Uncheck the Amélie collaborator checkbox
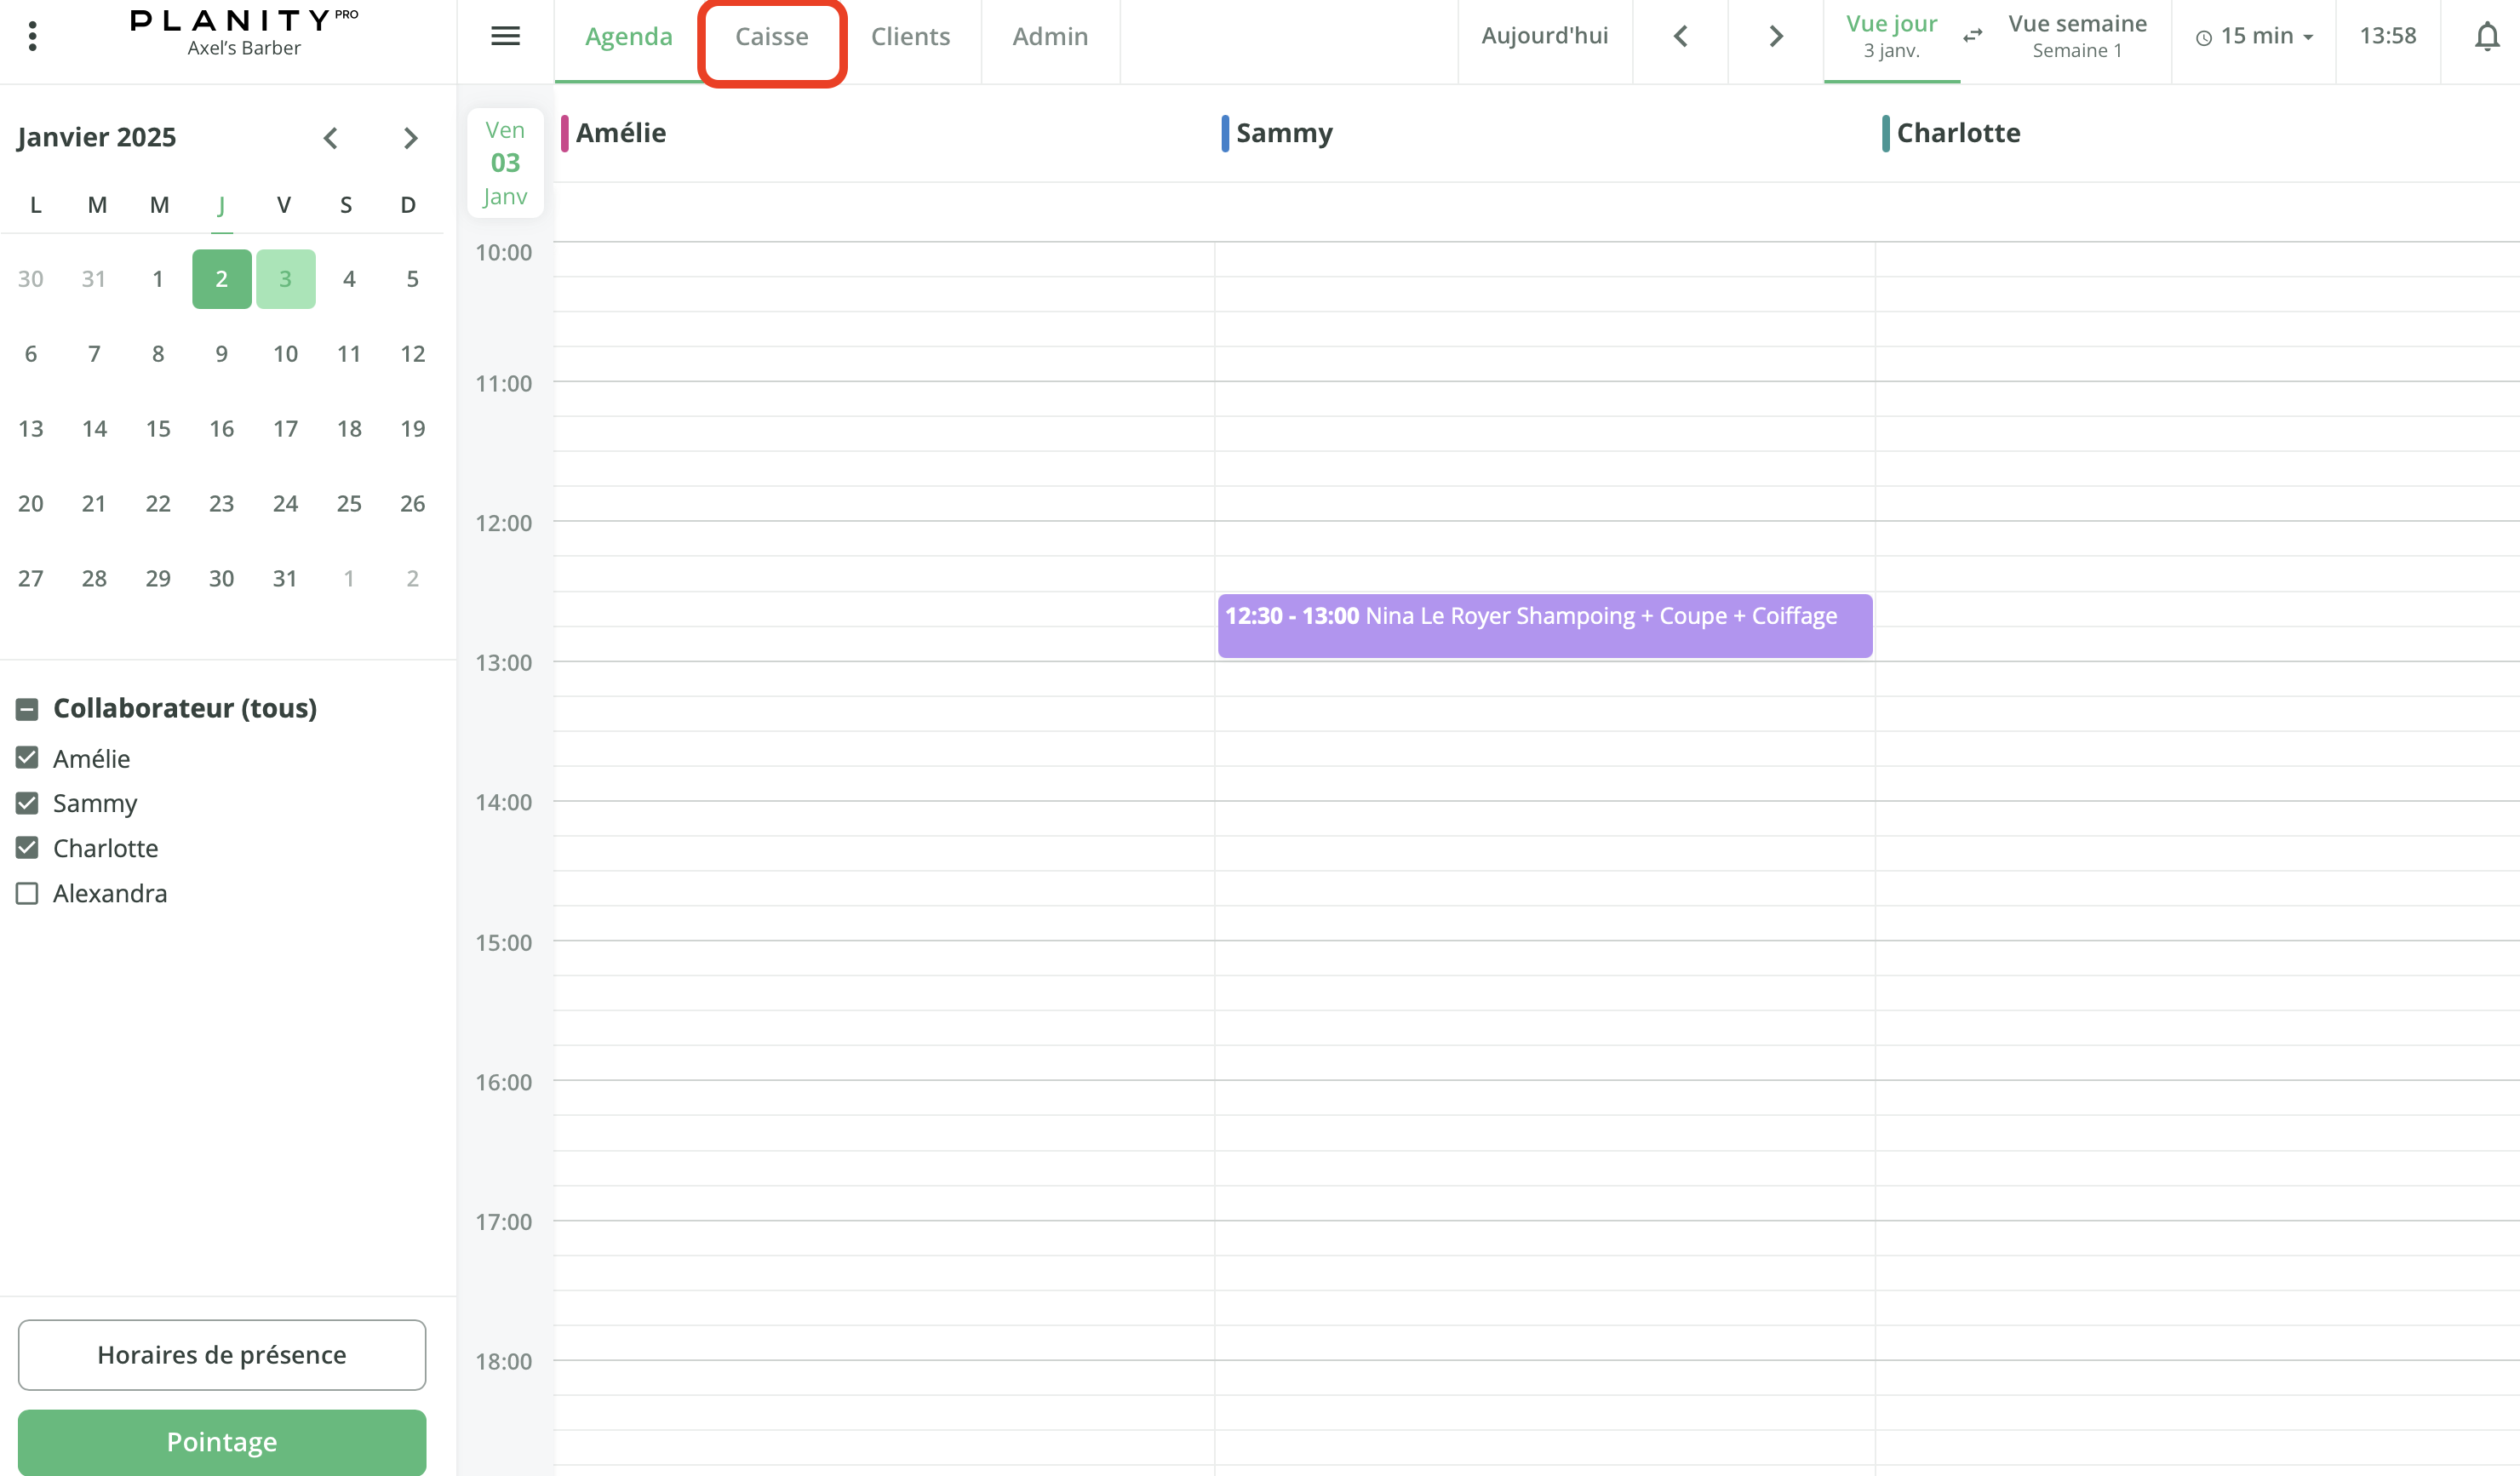This screenshot has height=1476, width=2520. pos(27,758)
